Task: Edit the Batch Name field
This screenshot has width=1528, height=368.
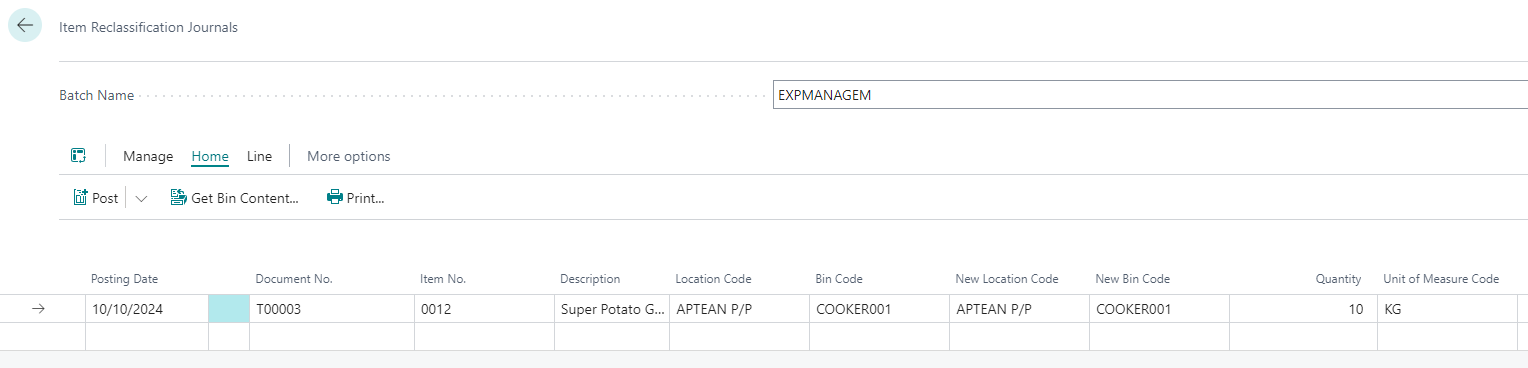Action: [1150, 95]
